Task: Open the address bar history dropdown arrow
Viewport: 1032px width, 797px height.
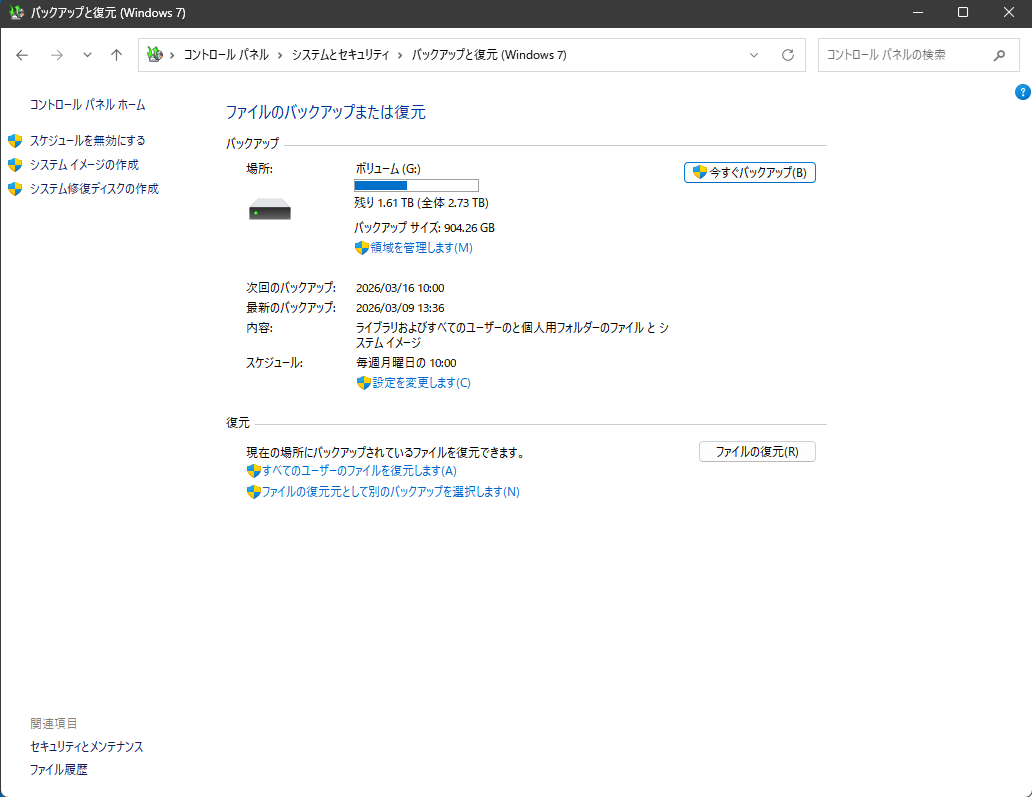Action: point(753,55)
